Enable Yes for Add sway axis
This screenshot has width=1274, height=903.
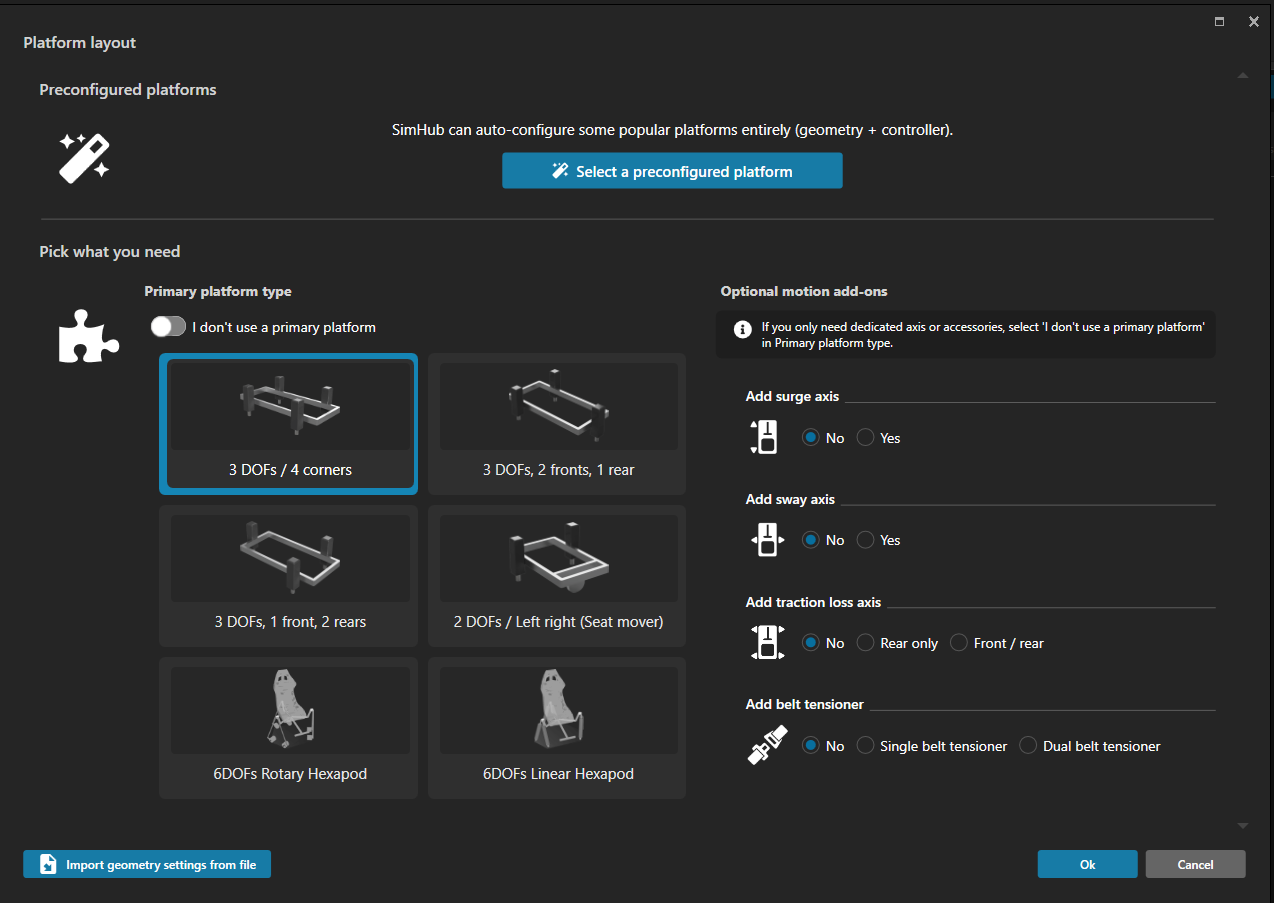pos(866,540)
